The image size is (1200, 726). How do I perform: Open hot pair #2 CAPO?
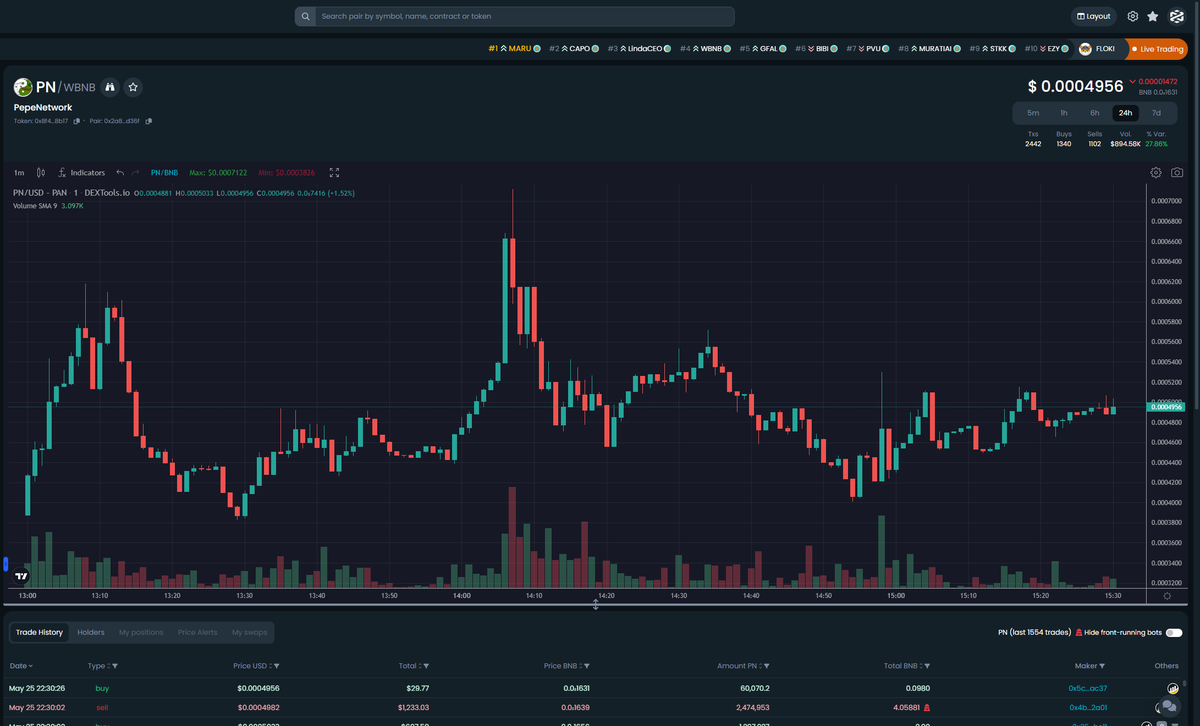(574, 48)
